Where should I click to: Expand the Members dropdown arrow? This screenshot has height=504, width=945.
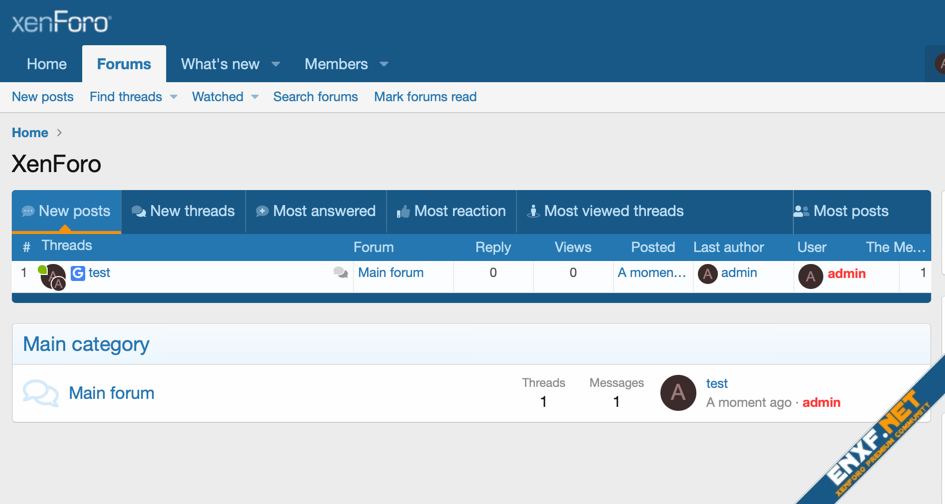(384, 64)
